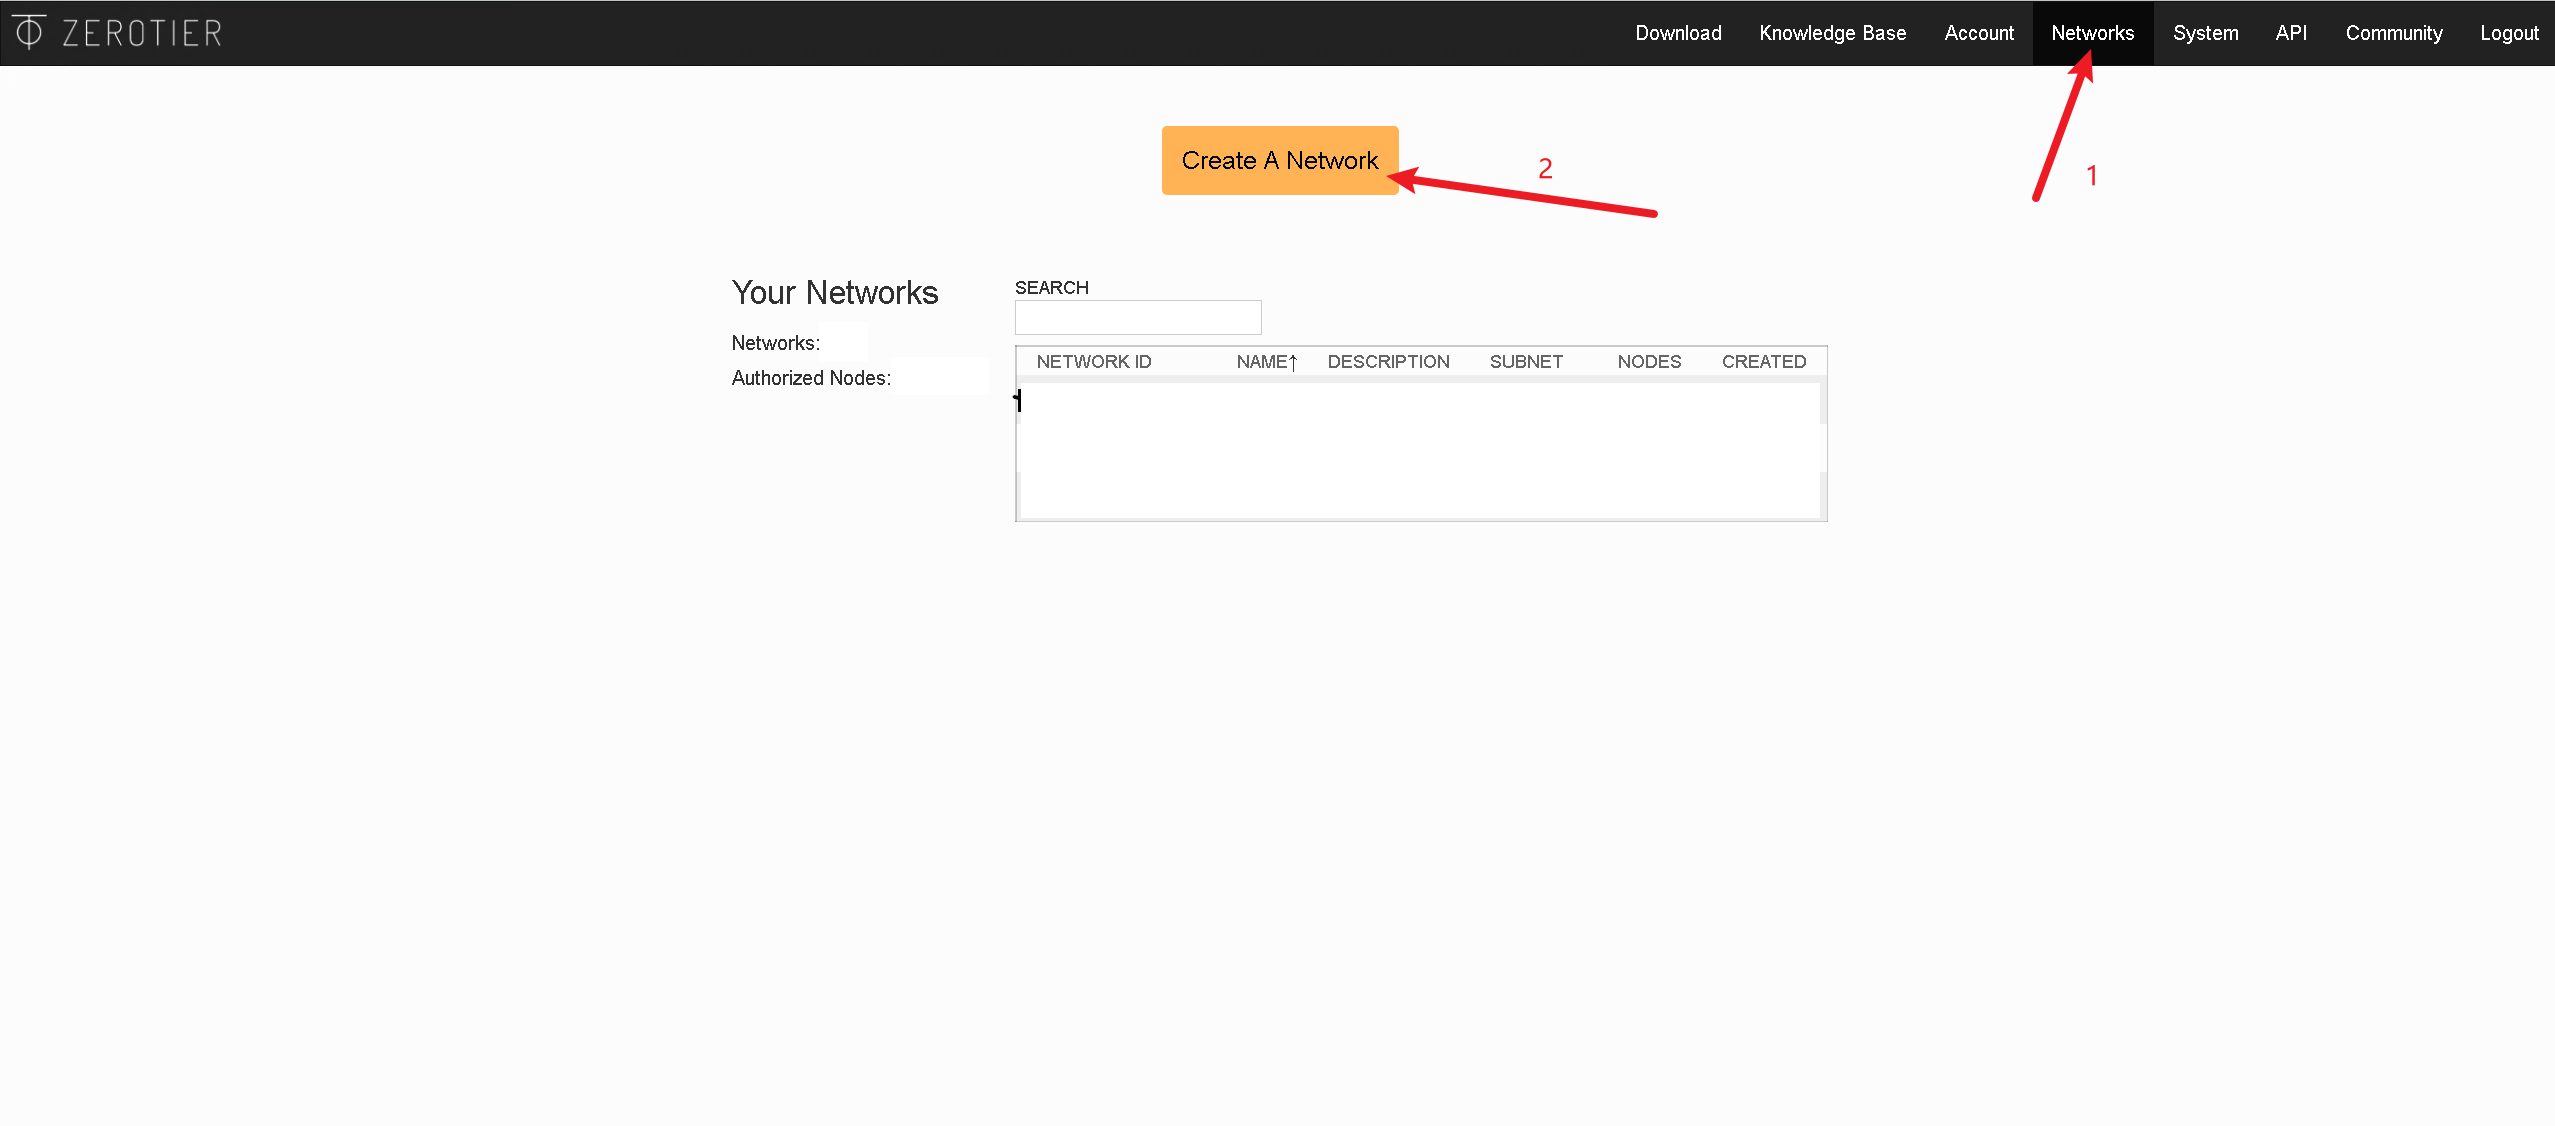Open the Download page

[x=1678, y=33]
